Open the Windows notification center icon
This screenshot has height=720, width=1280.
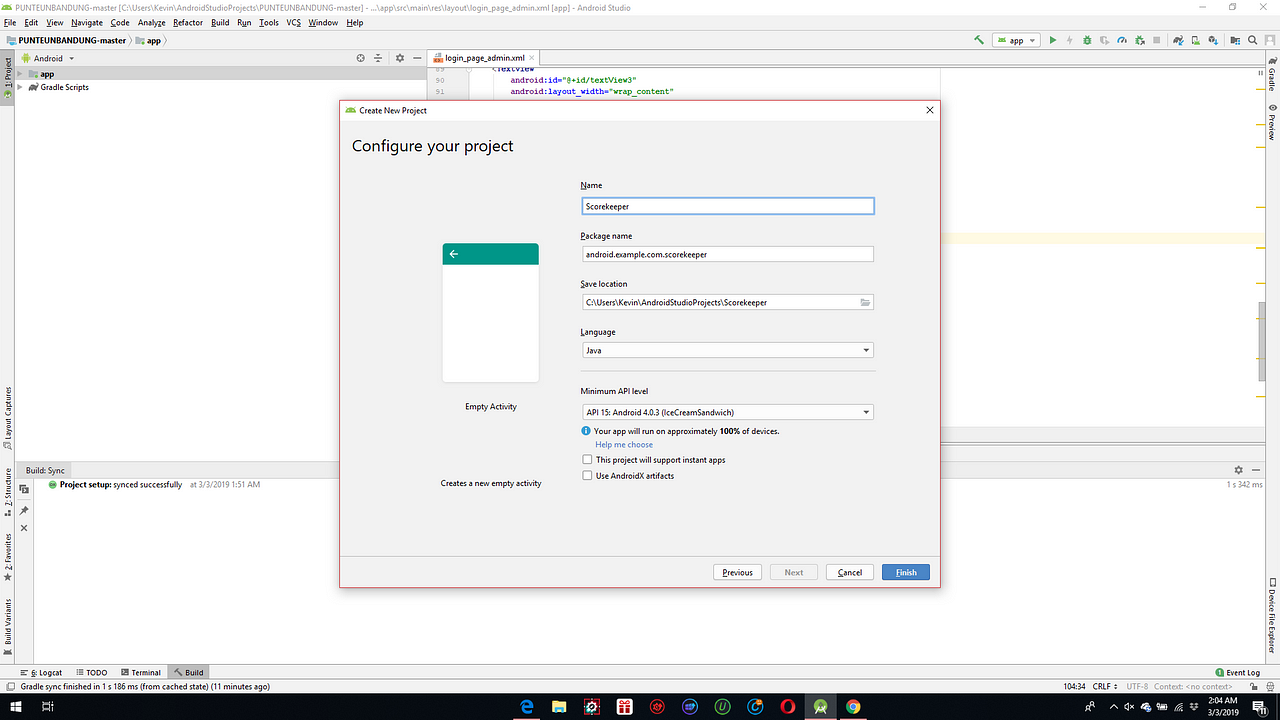(1259, 707)
